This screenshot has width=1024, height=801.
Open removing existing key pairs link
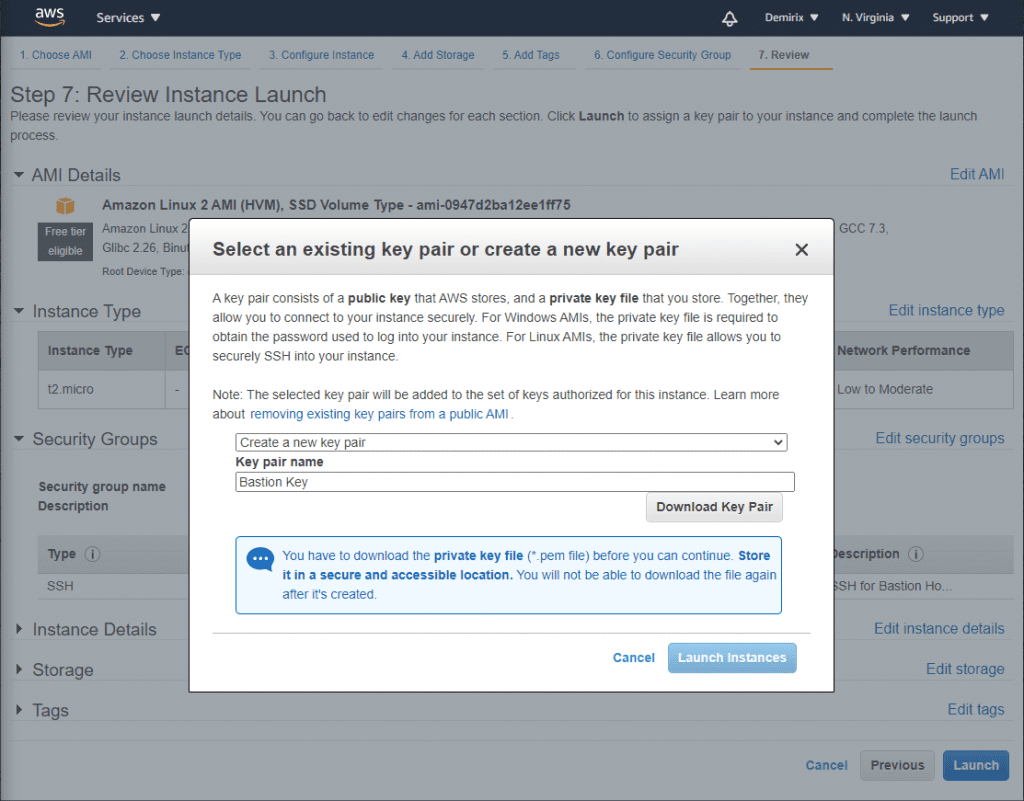pos(379,414)
